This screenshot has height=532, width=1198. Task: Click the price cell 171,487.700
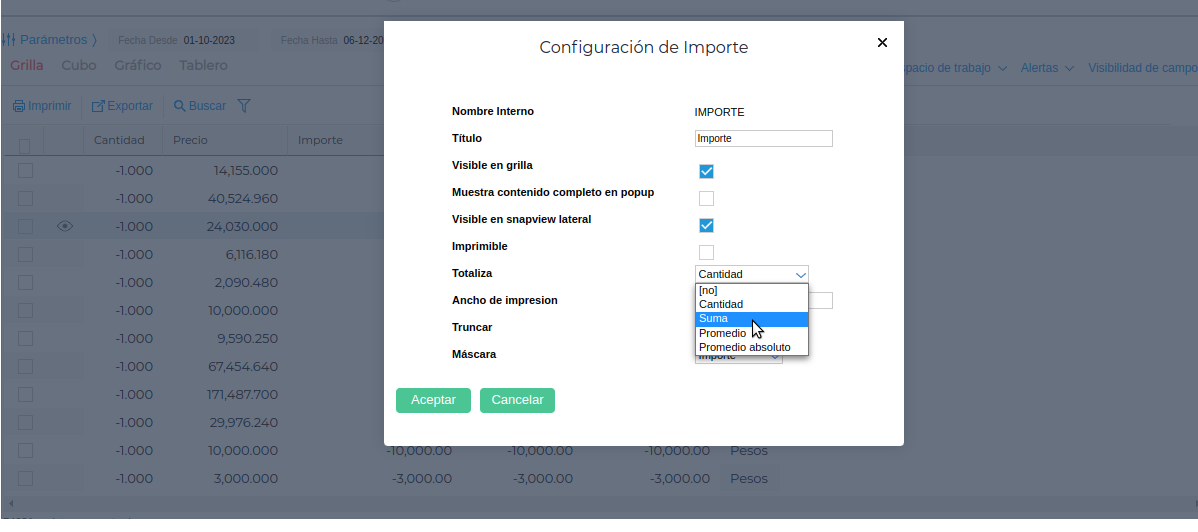(x=242, y=395)
